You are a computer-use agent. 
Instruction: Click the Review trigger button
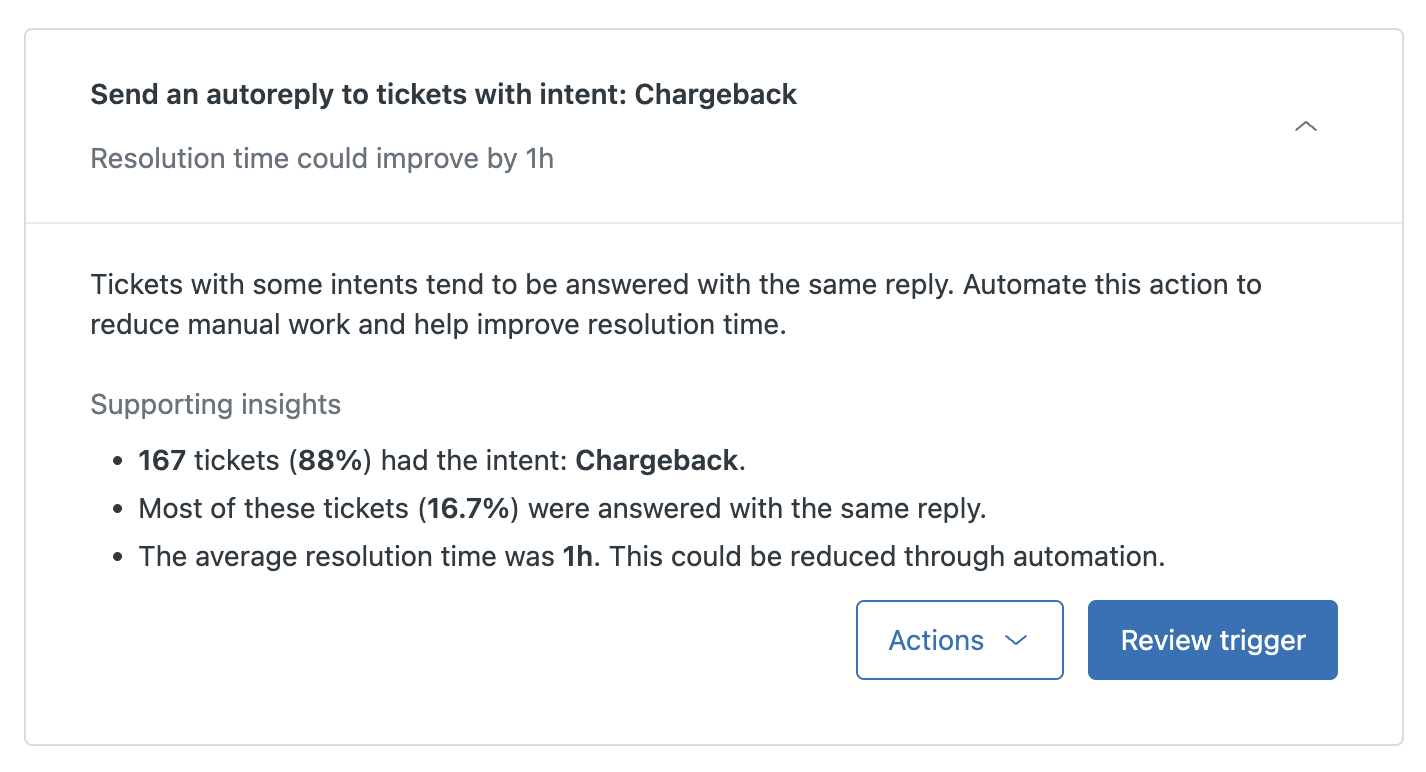(x=1213, y=640)
